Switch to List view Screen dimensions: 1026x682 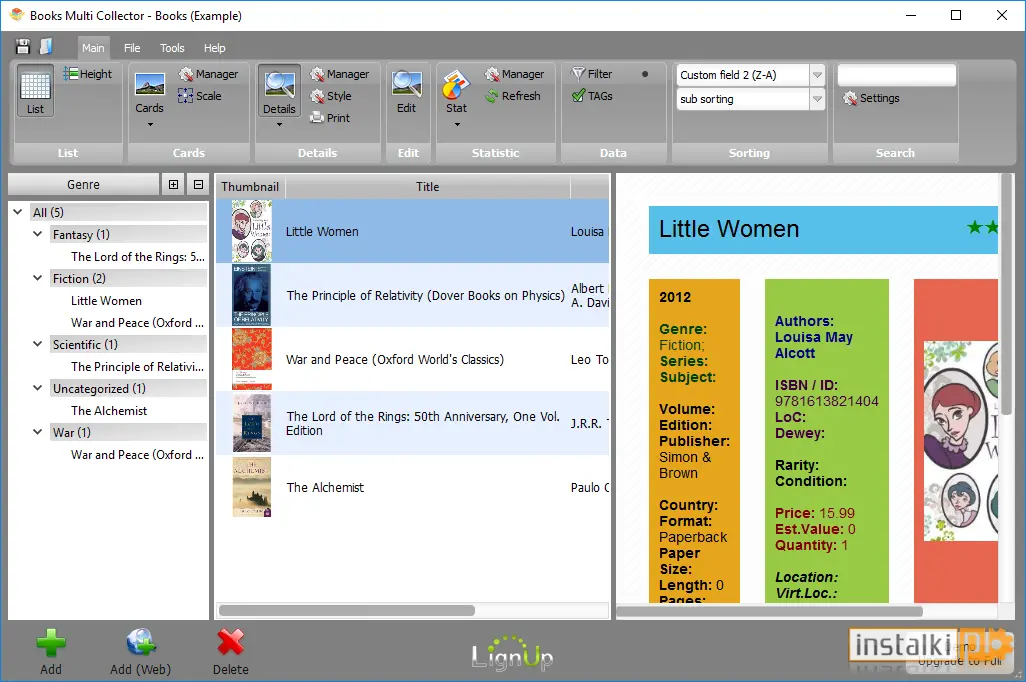(x=35, y=92)
